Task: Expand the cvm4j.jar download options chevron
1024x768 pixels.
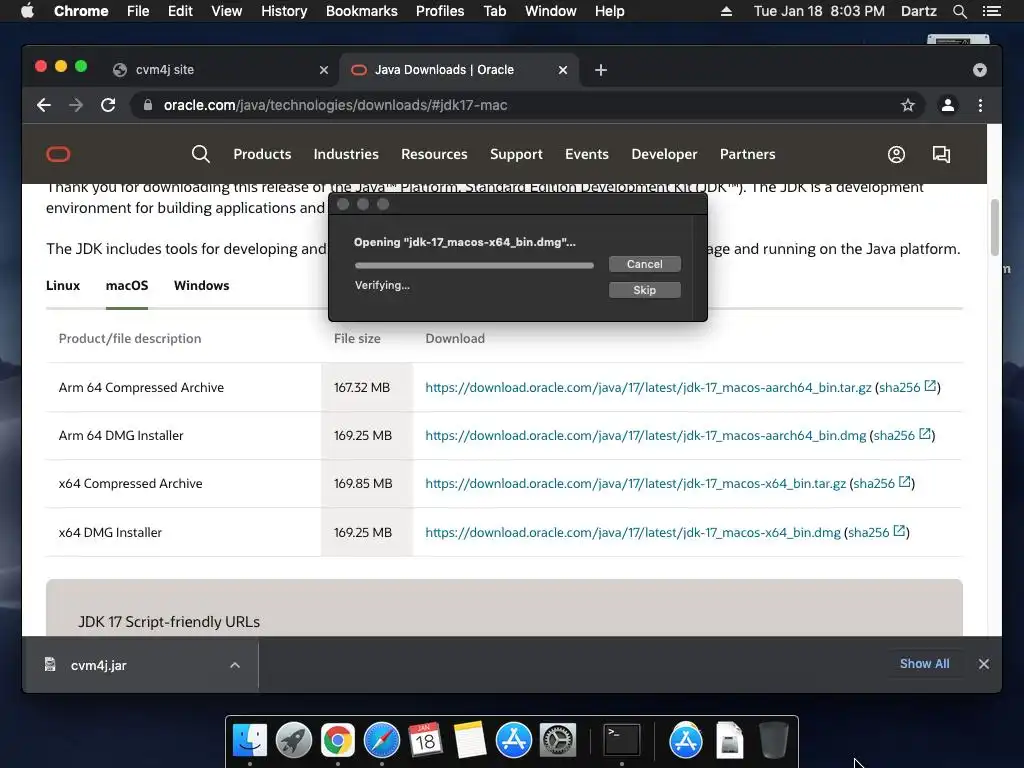Action: (235, 665)
